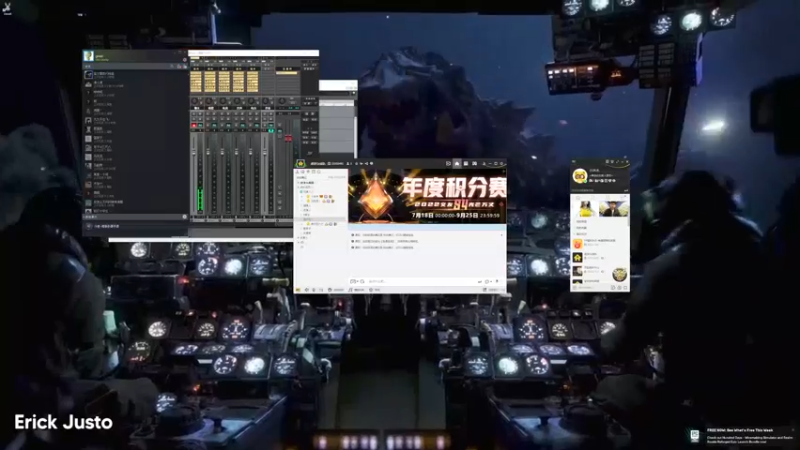Collapse the top channel group in the YY tree

pos(299,183)
